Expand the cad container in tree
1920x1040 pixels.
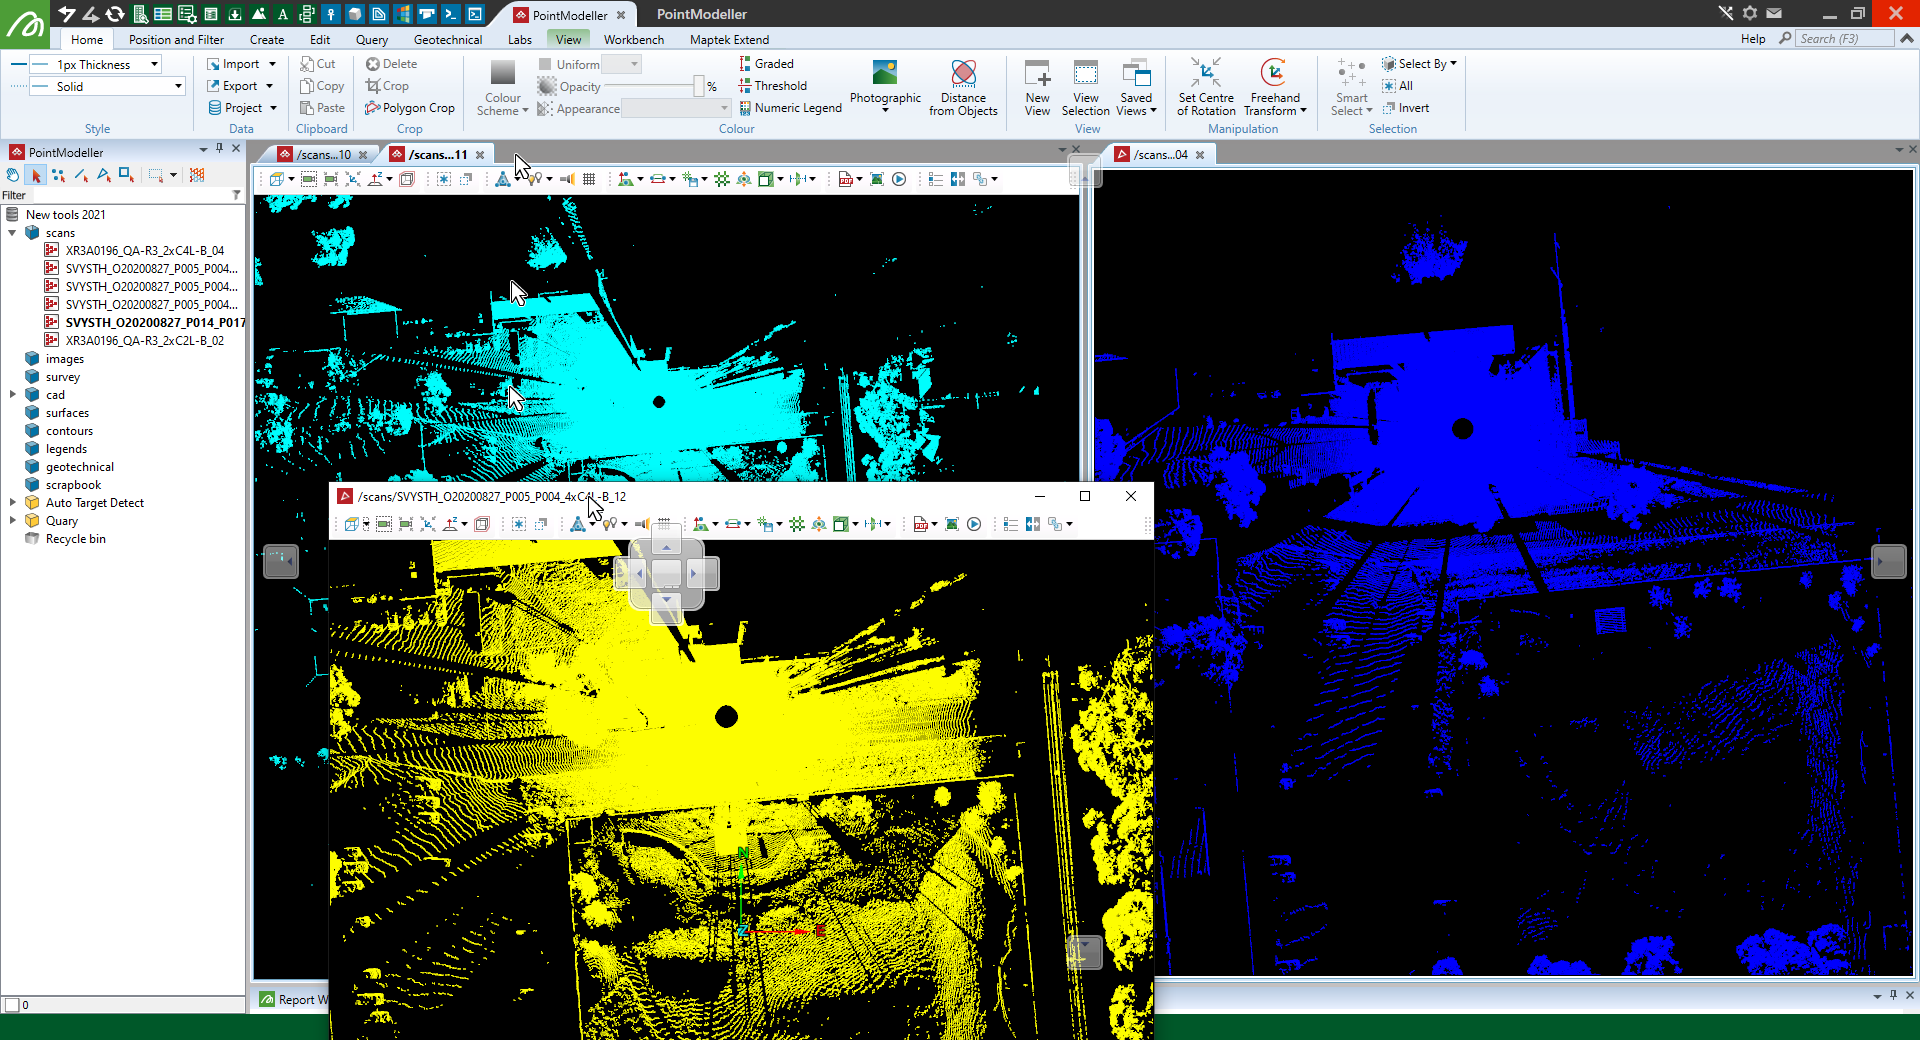pyautogui.click(x=12, y=395)
